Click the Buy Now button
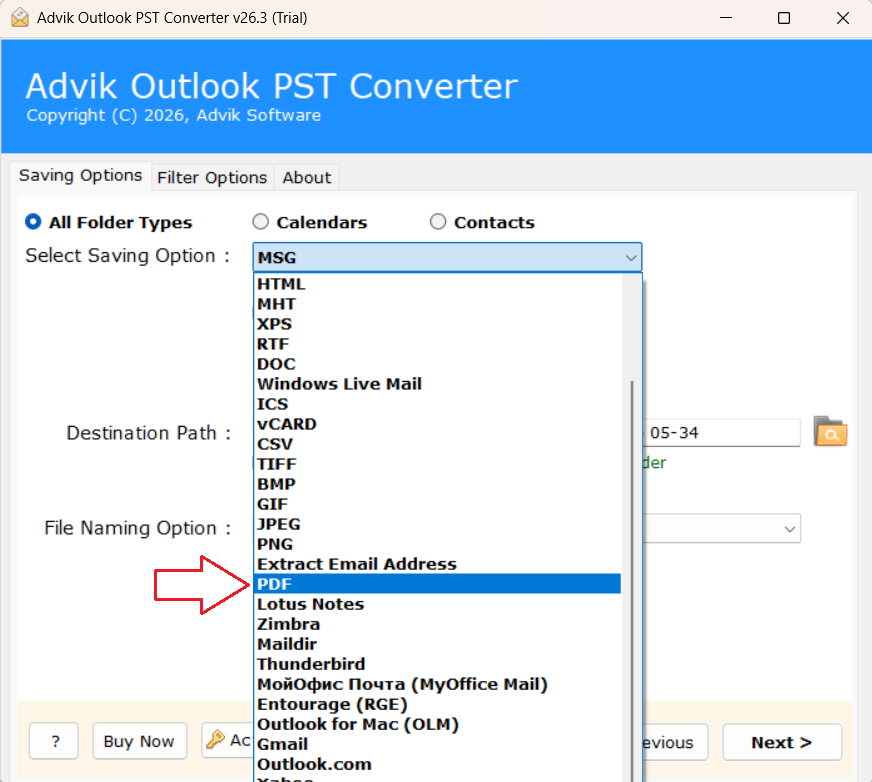The width and height of the screenshot is (872, 782). (x=140, y=741)
